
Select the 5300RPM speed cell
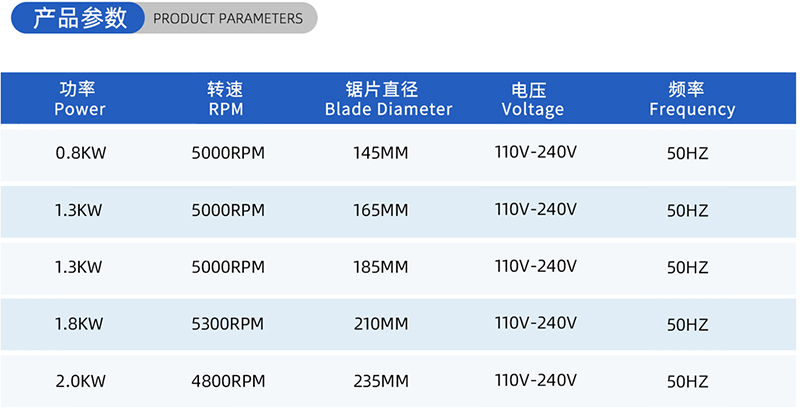pyautogui.click(x=227, y=325)
